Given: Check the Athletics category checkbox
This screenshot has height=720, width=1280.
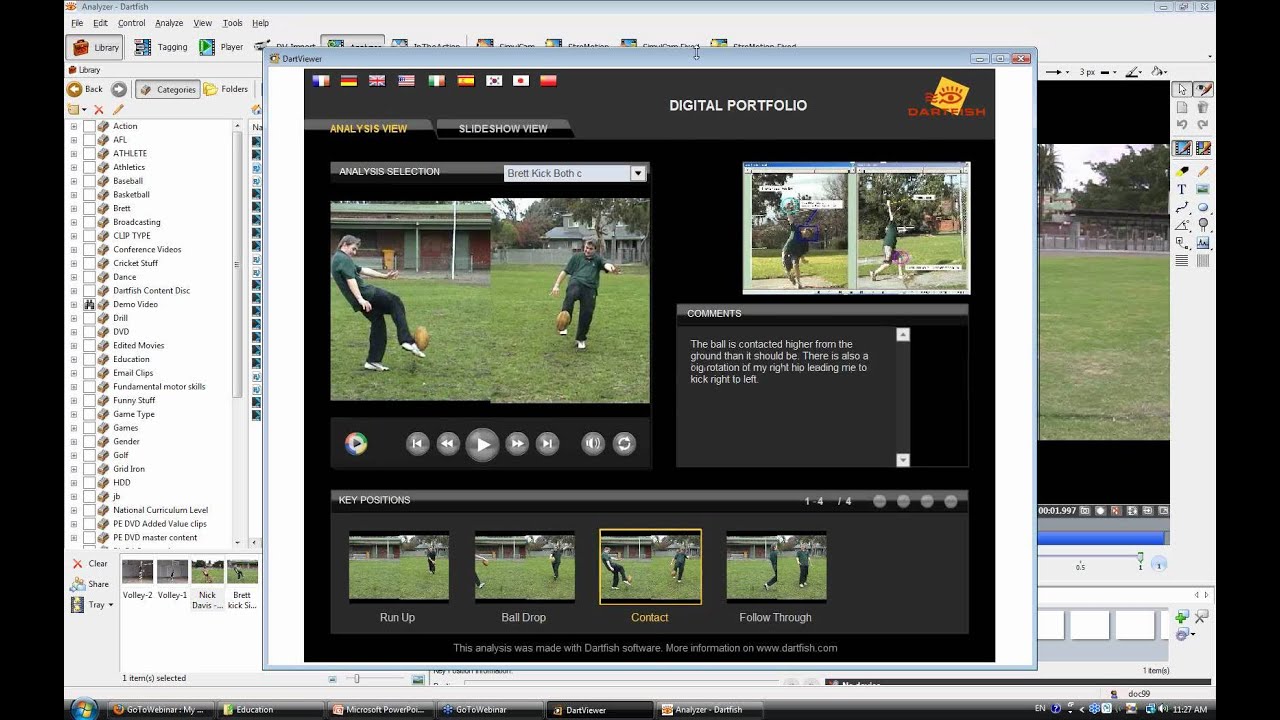Looking at the screenshot, I should [x=89, y=167].
